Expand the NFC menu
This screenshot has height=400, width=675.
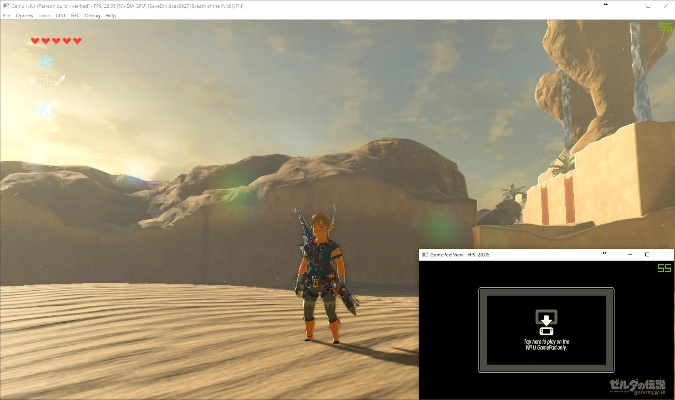click(74, 16)
